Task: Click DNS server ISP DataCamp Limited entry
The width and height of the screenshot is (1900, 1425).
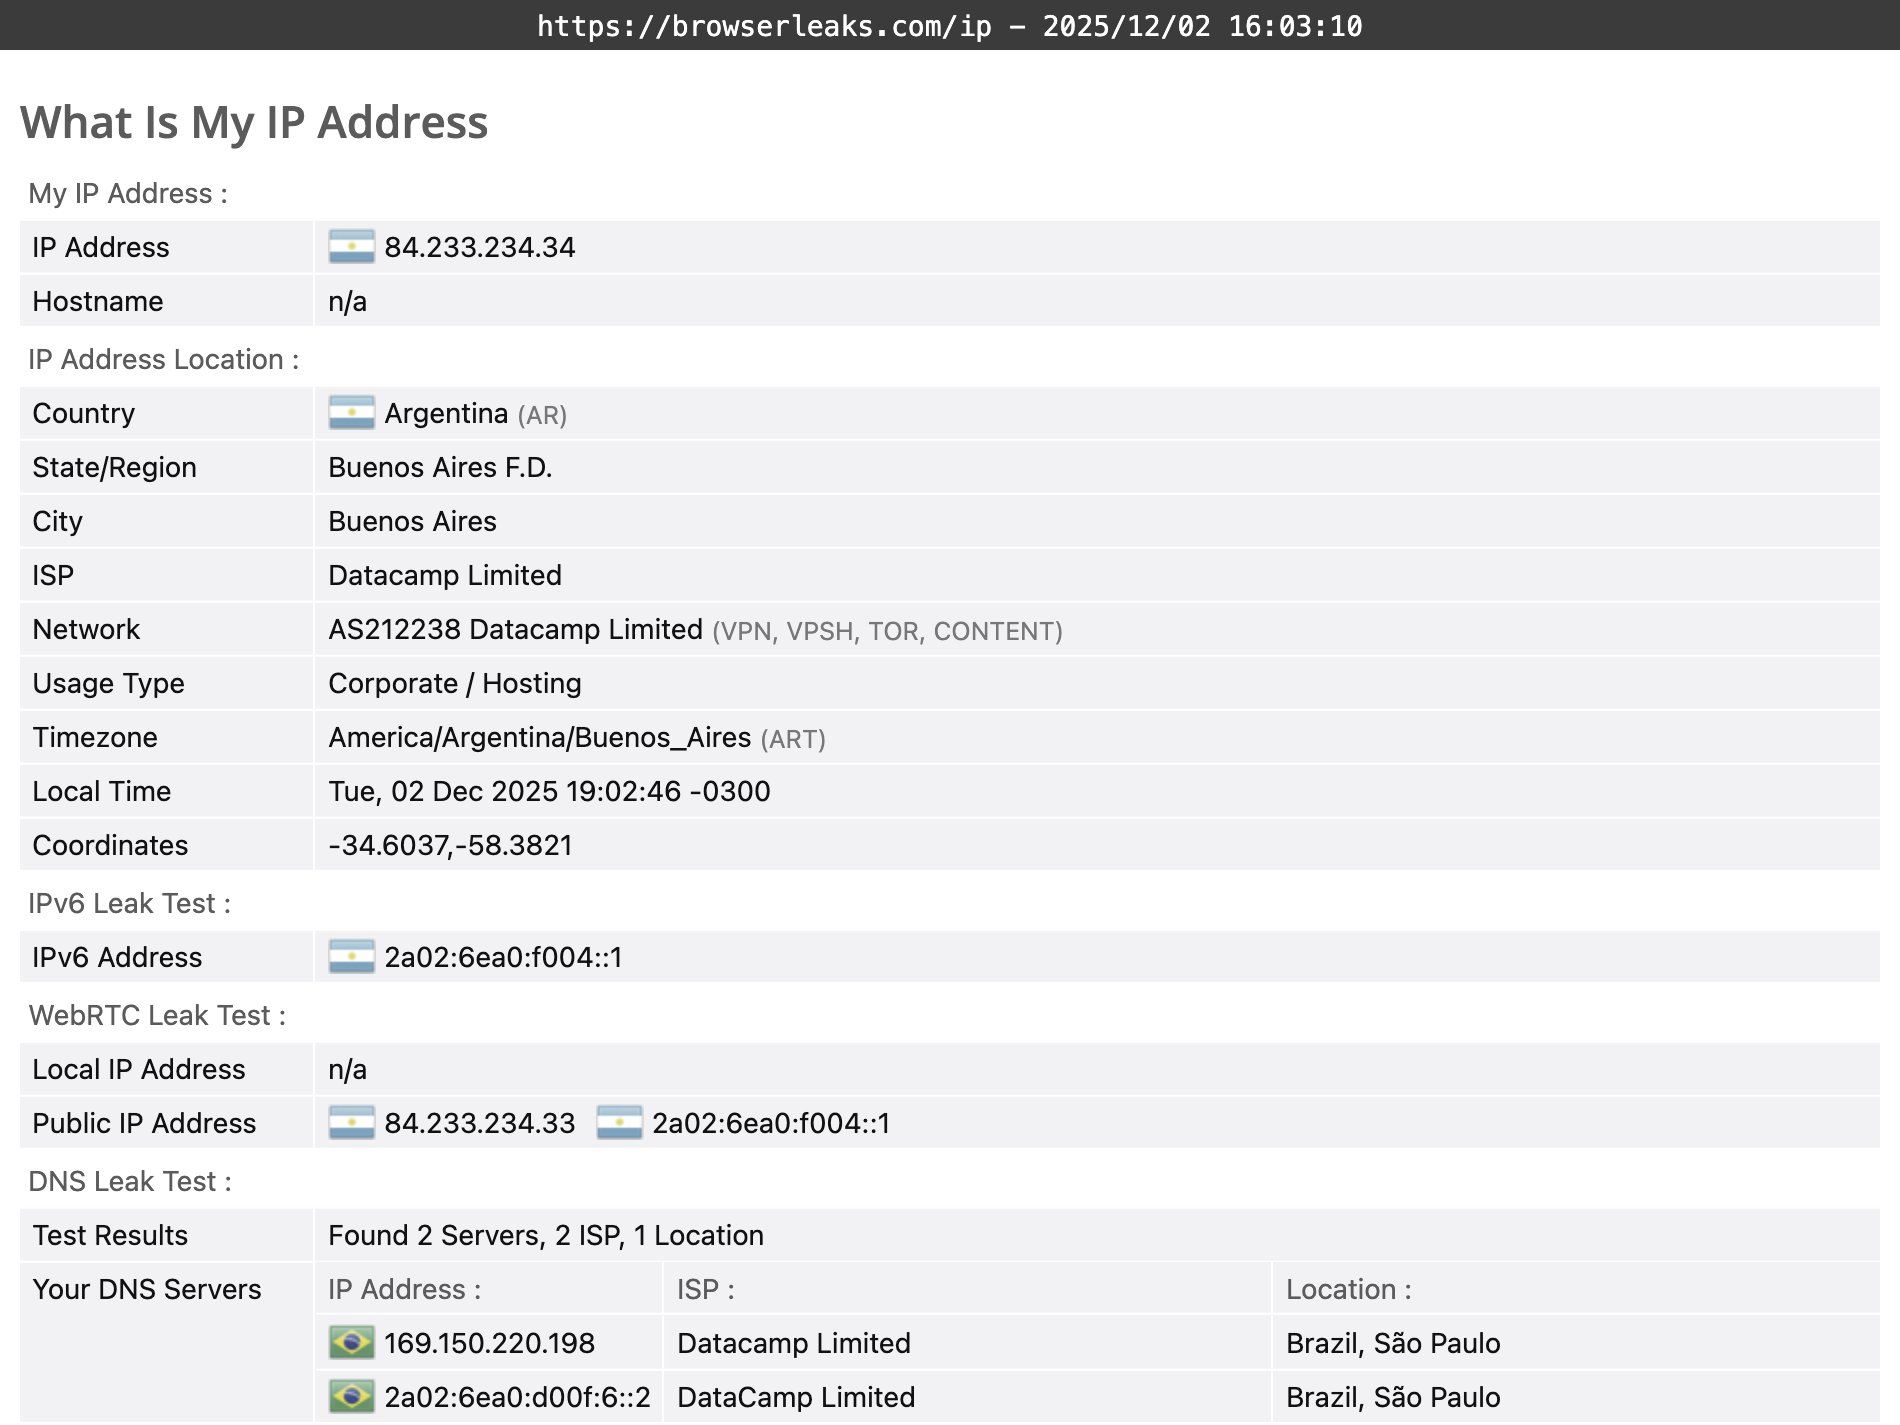Action: point(796,1396)
